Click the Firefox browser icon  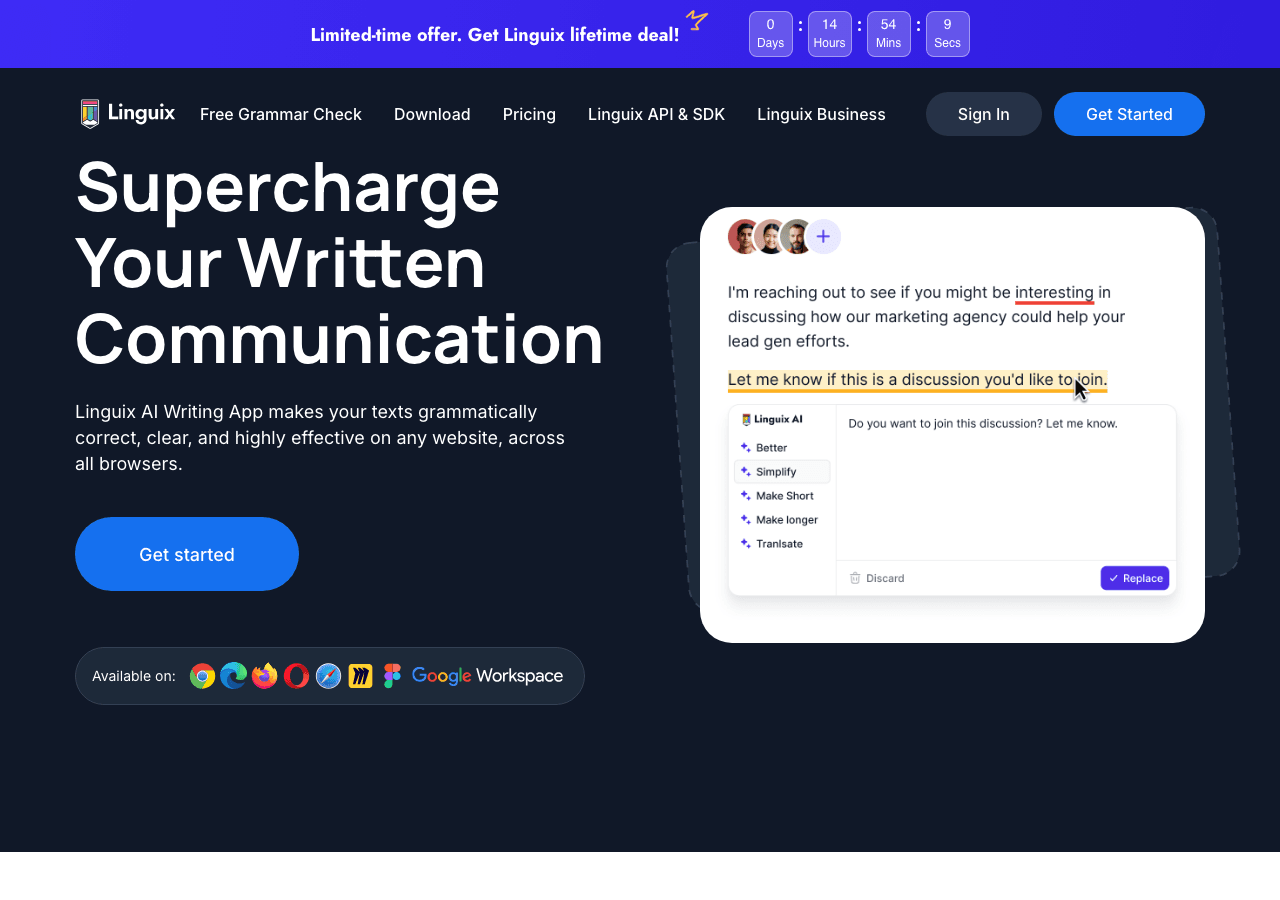click(265, 676)
